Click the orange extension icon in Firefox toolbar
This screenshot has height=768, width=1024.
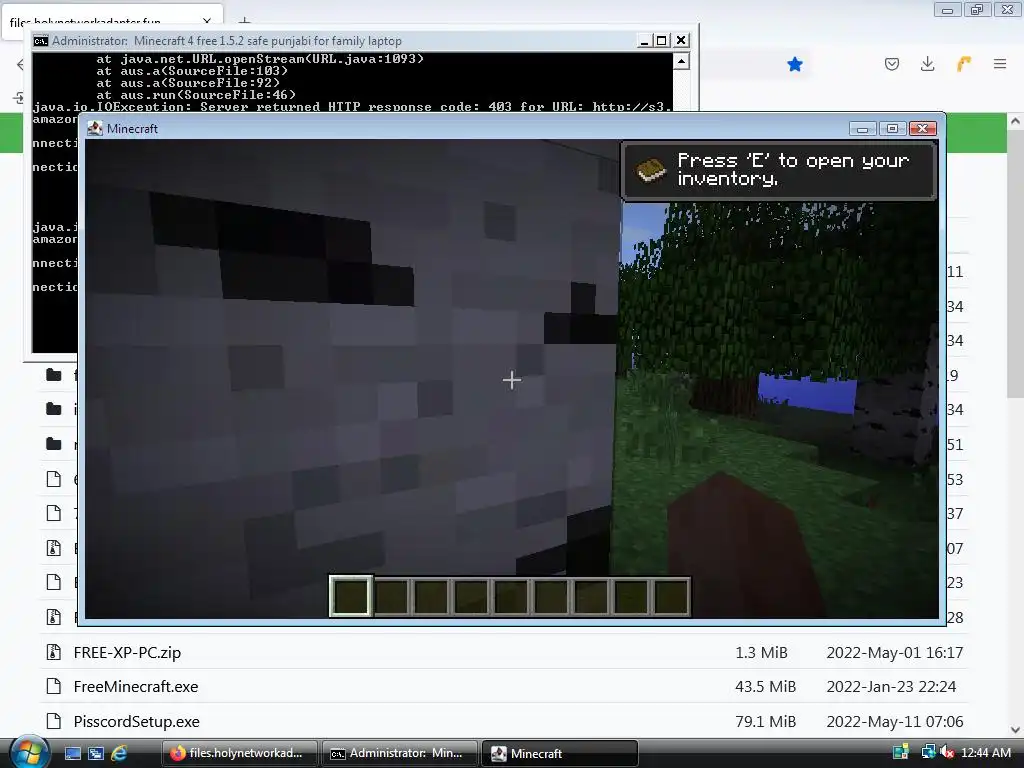tap(964, 64)
